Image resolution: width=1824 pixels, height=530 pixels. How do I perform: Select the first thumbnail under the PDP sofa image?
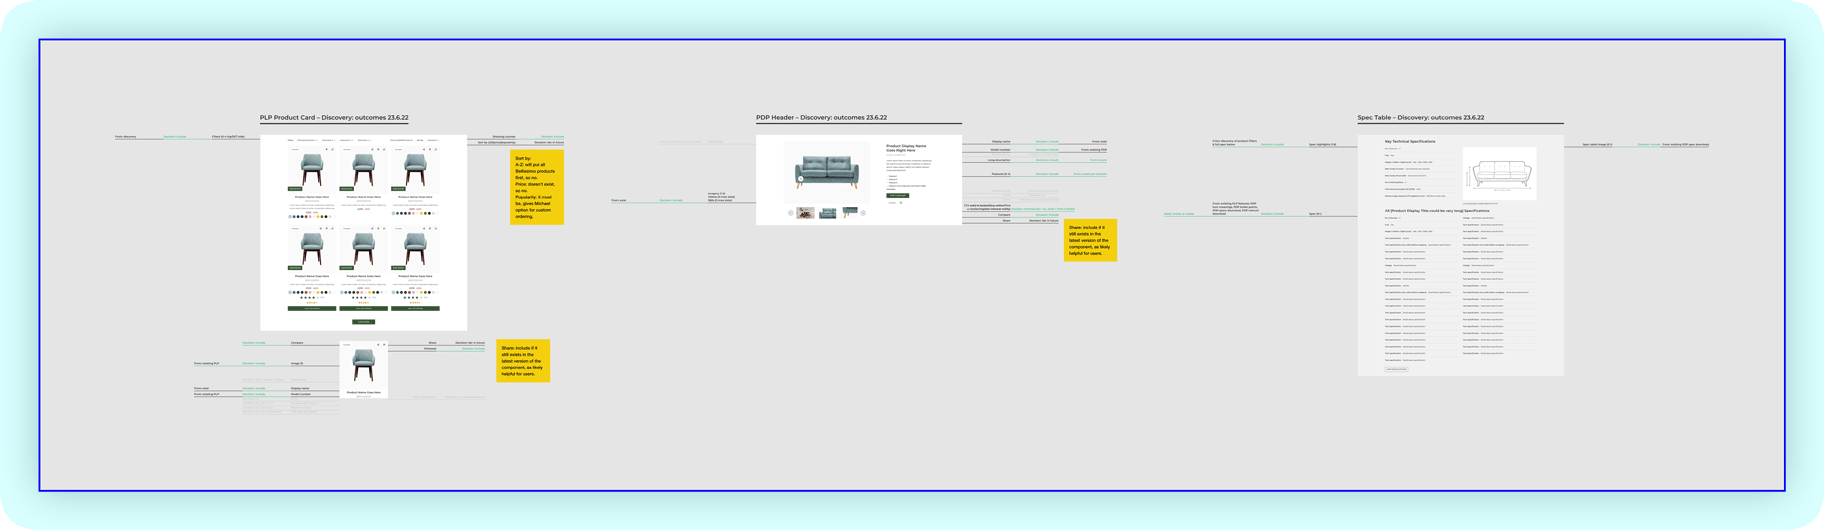pyautogui.click(x=805, y=212)
